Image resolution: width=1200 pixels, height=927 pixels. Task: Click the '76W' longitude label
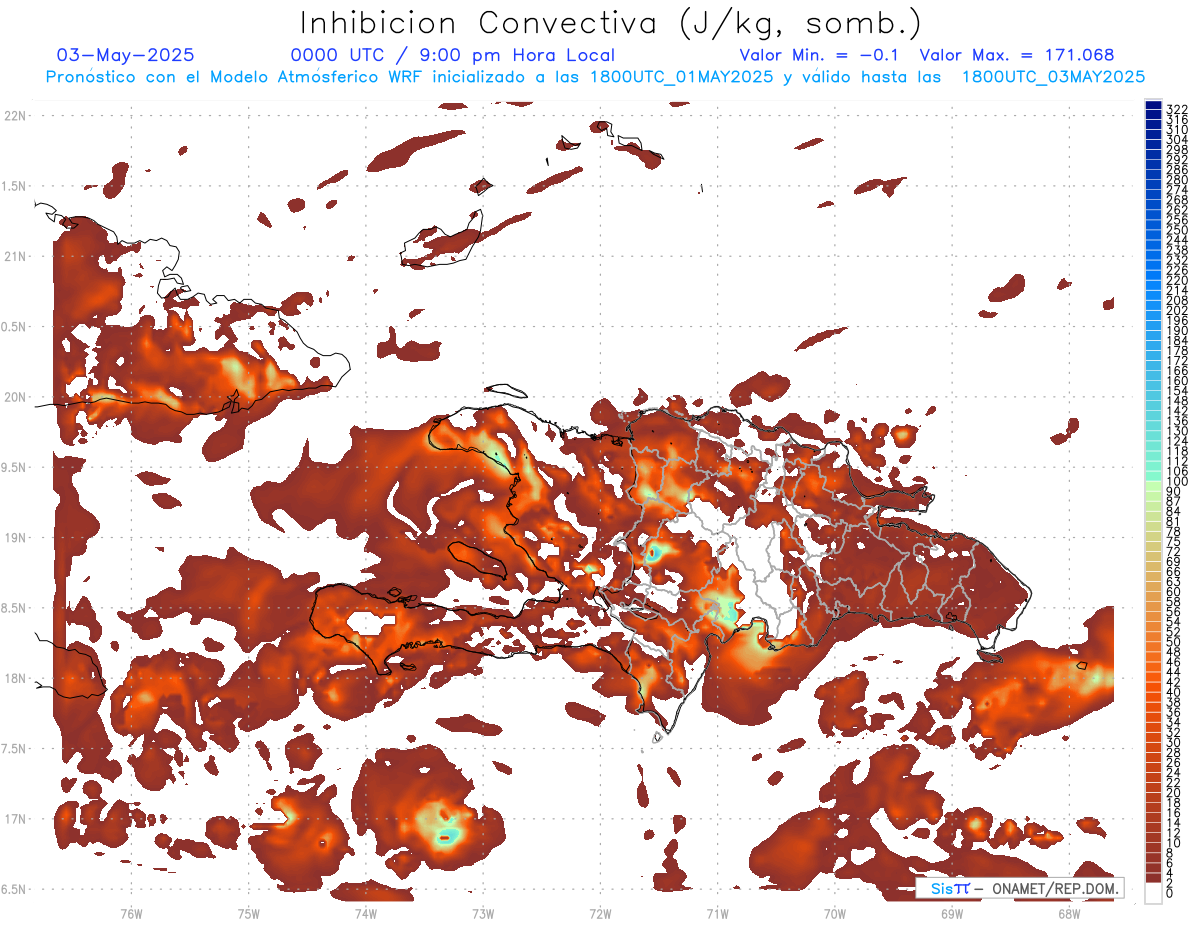click(131, 912)
